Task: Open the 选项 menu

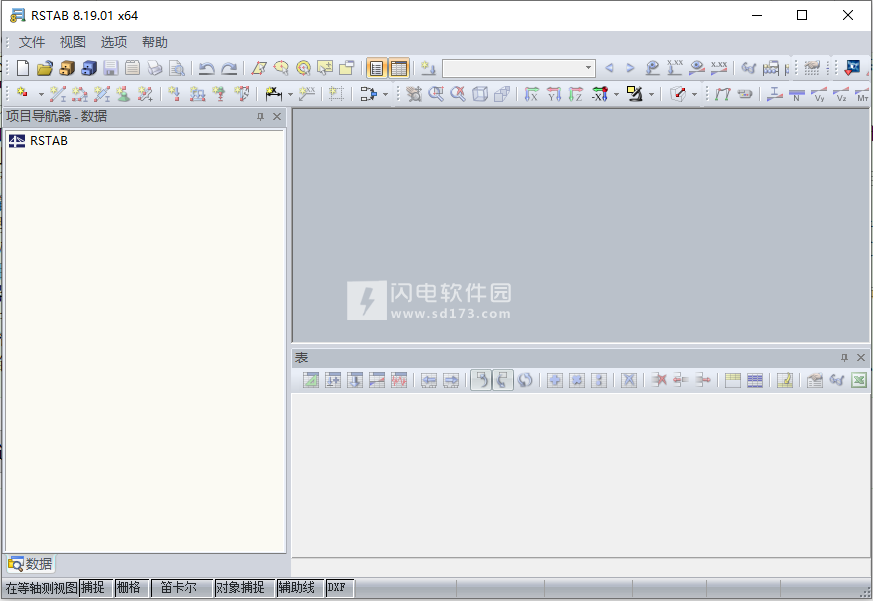Action: point(114,42)
